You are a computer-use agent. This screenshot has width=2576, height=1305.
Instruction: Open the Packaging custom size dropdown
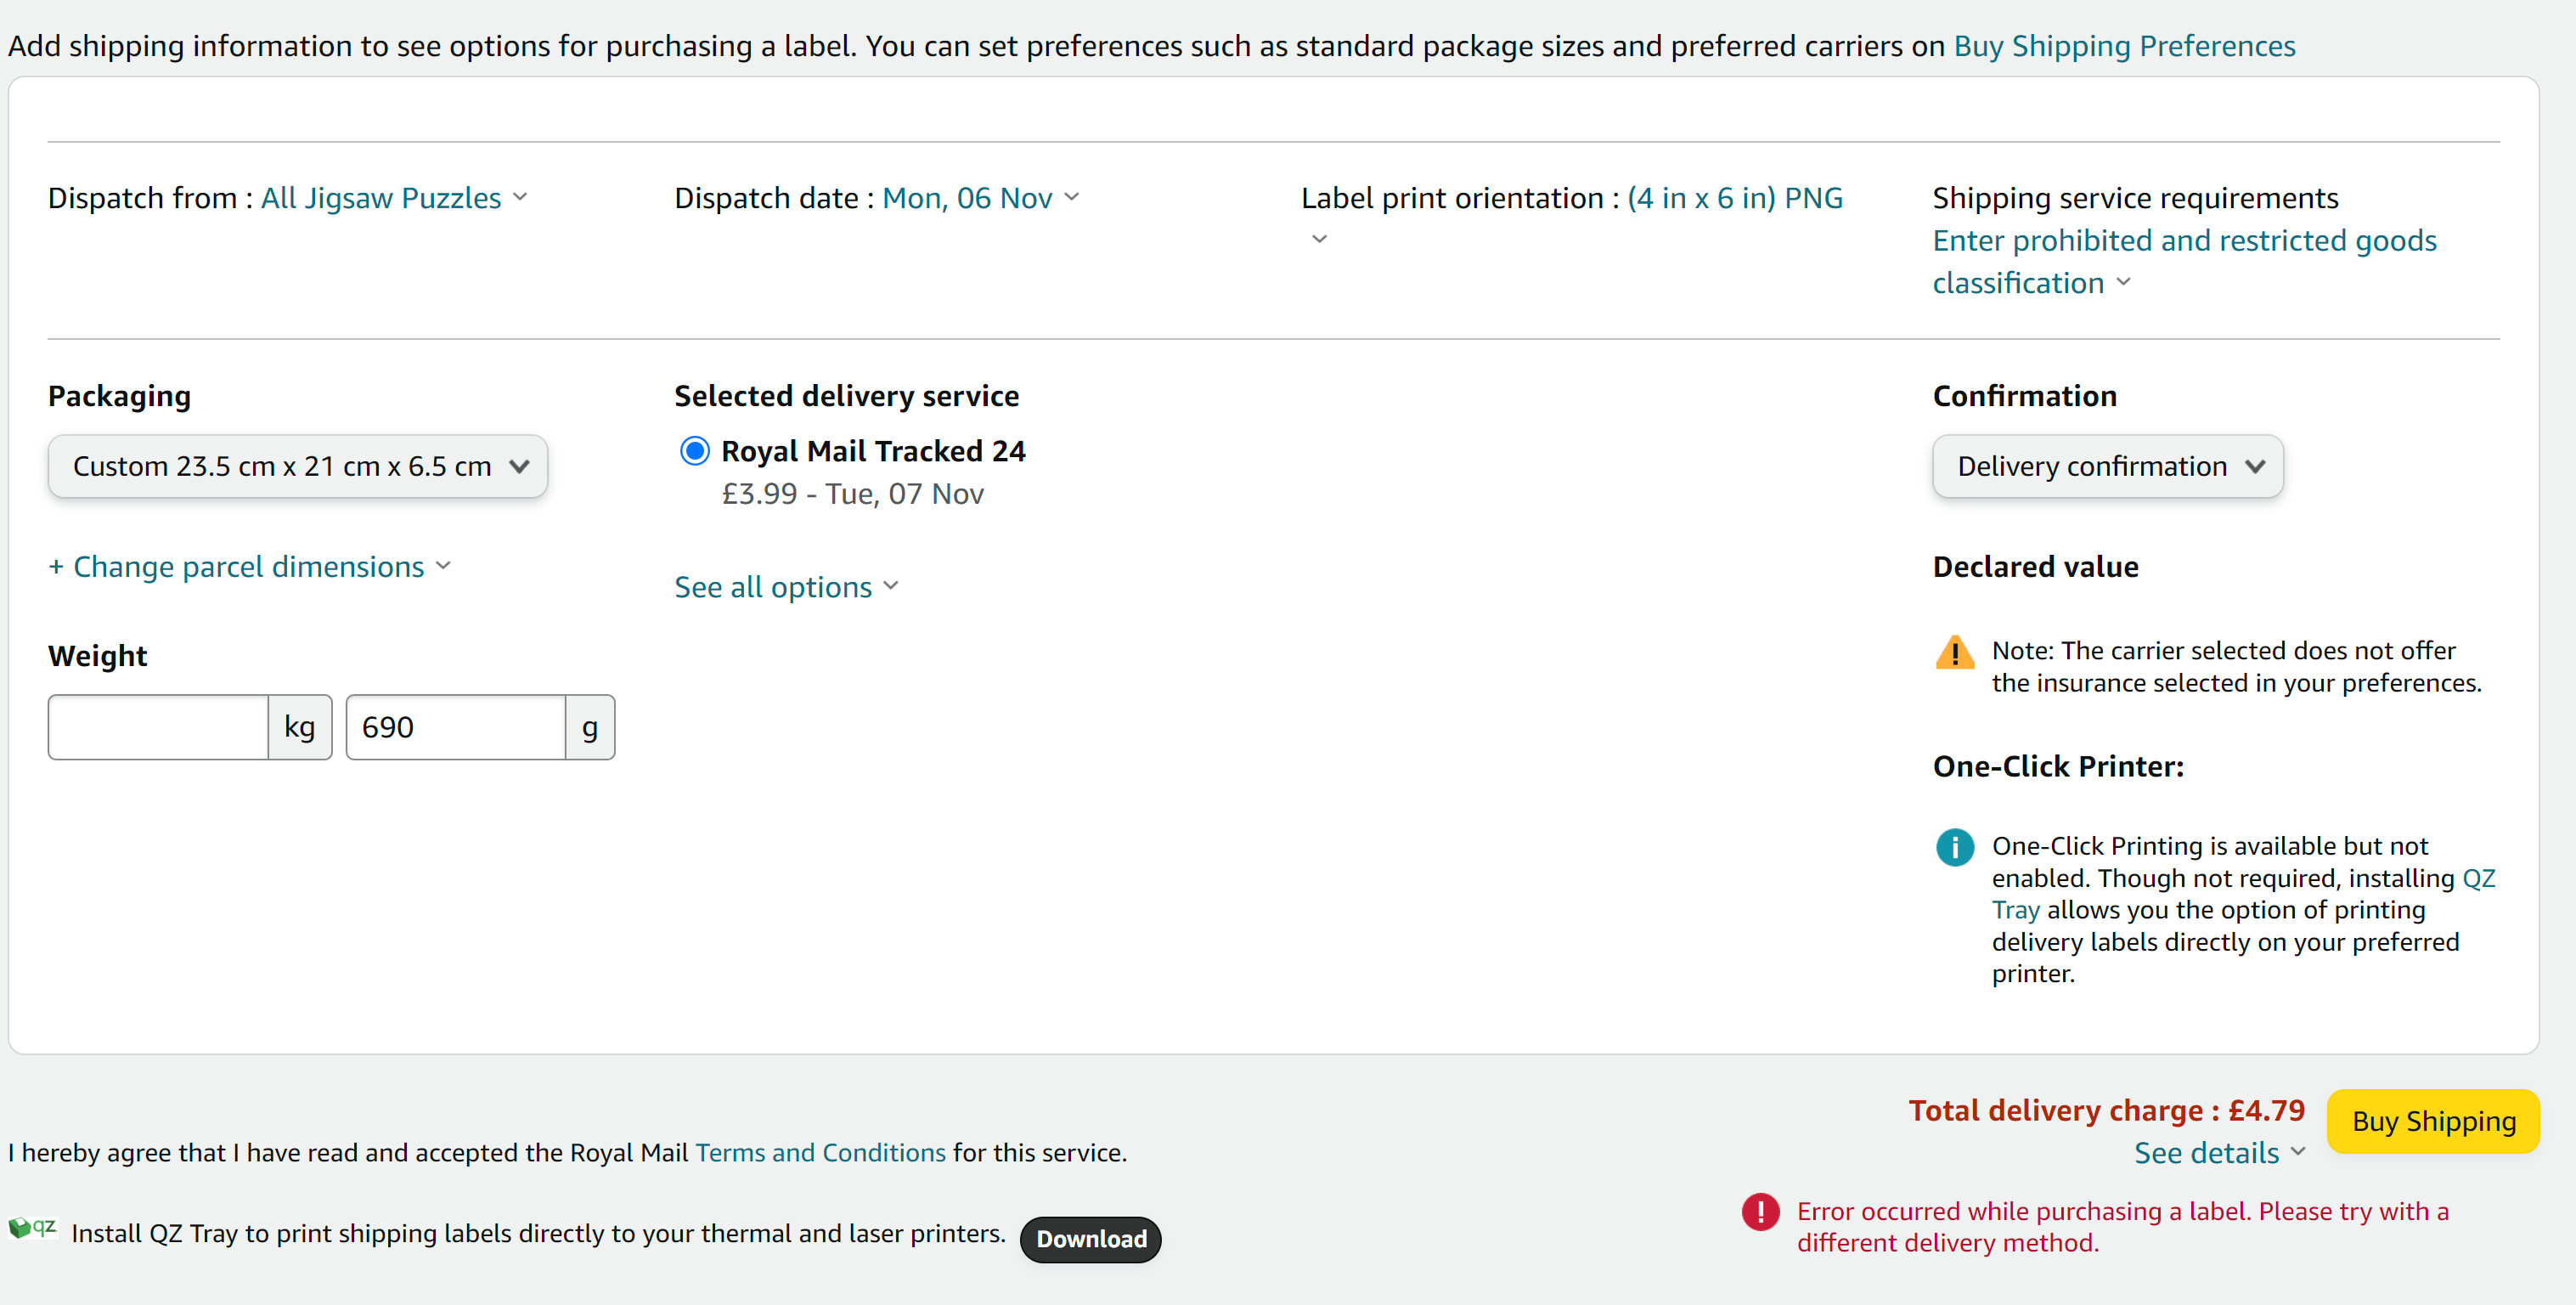[x=297, y=466]
